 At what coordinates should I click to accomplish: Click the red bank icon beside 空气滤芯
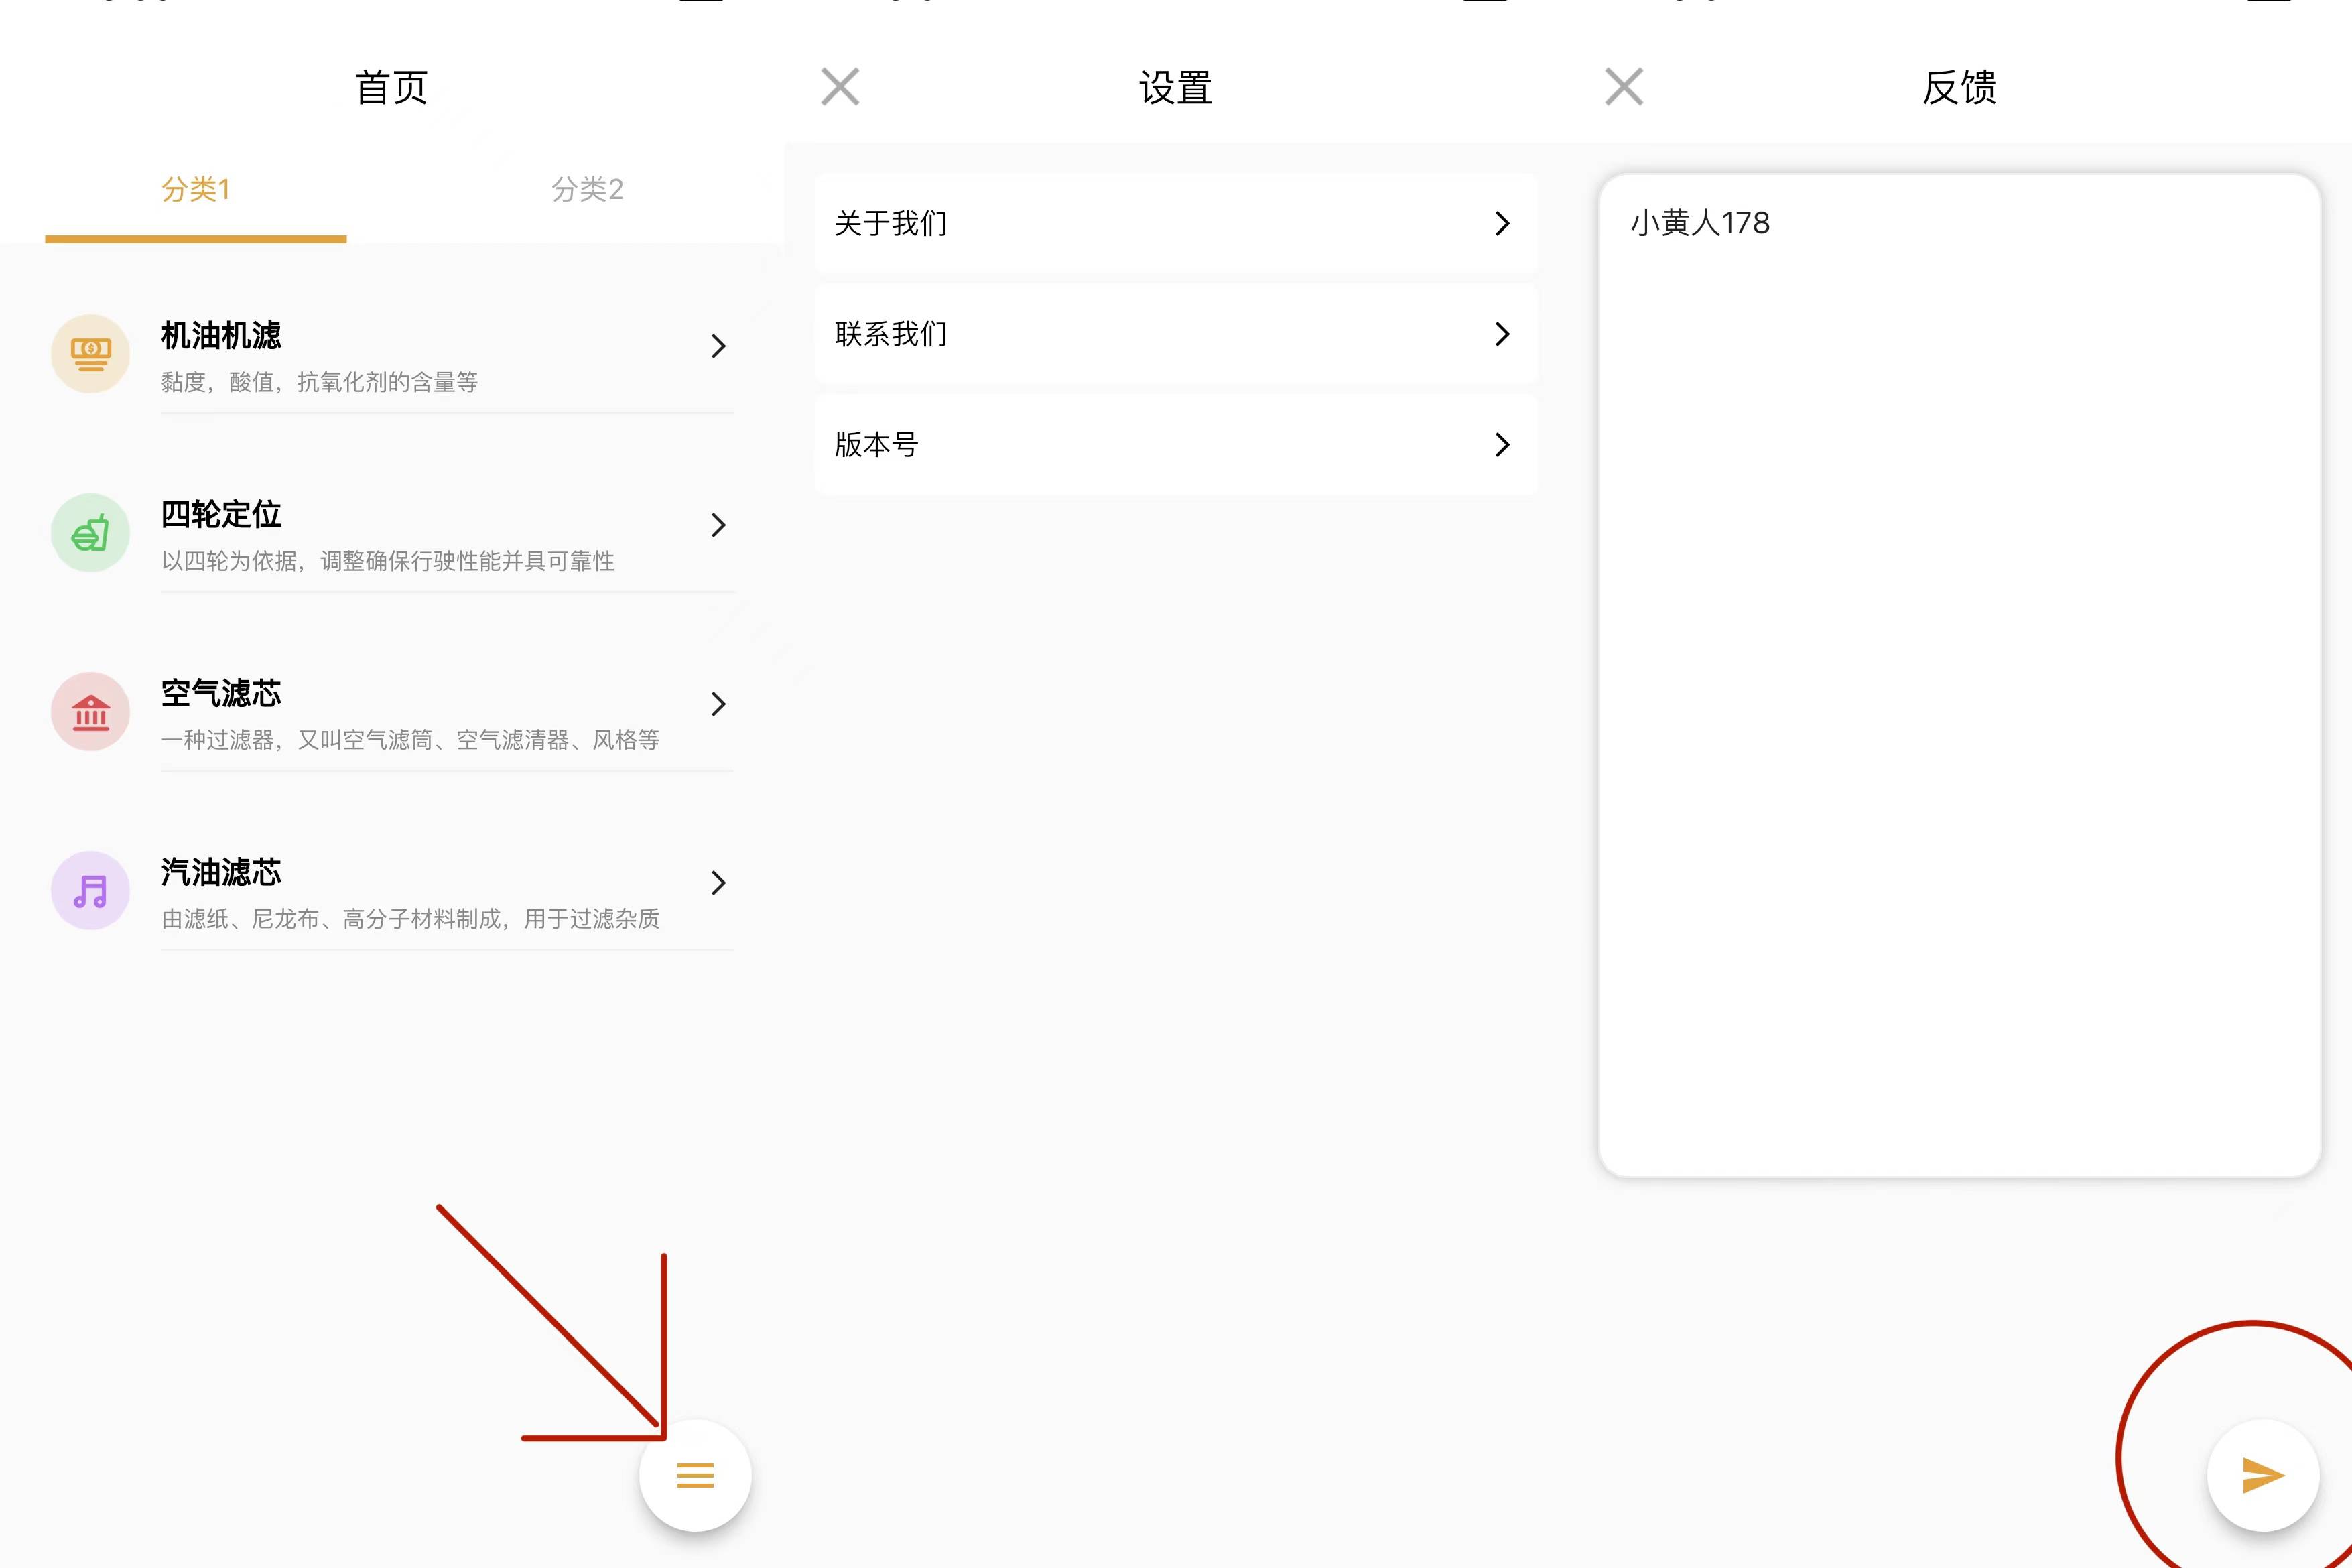pos(90,712)
